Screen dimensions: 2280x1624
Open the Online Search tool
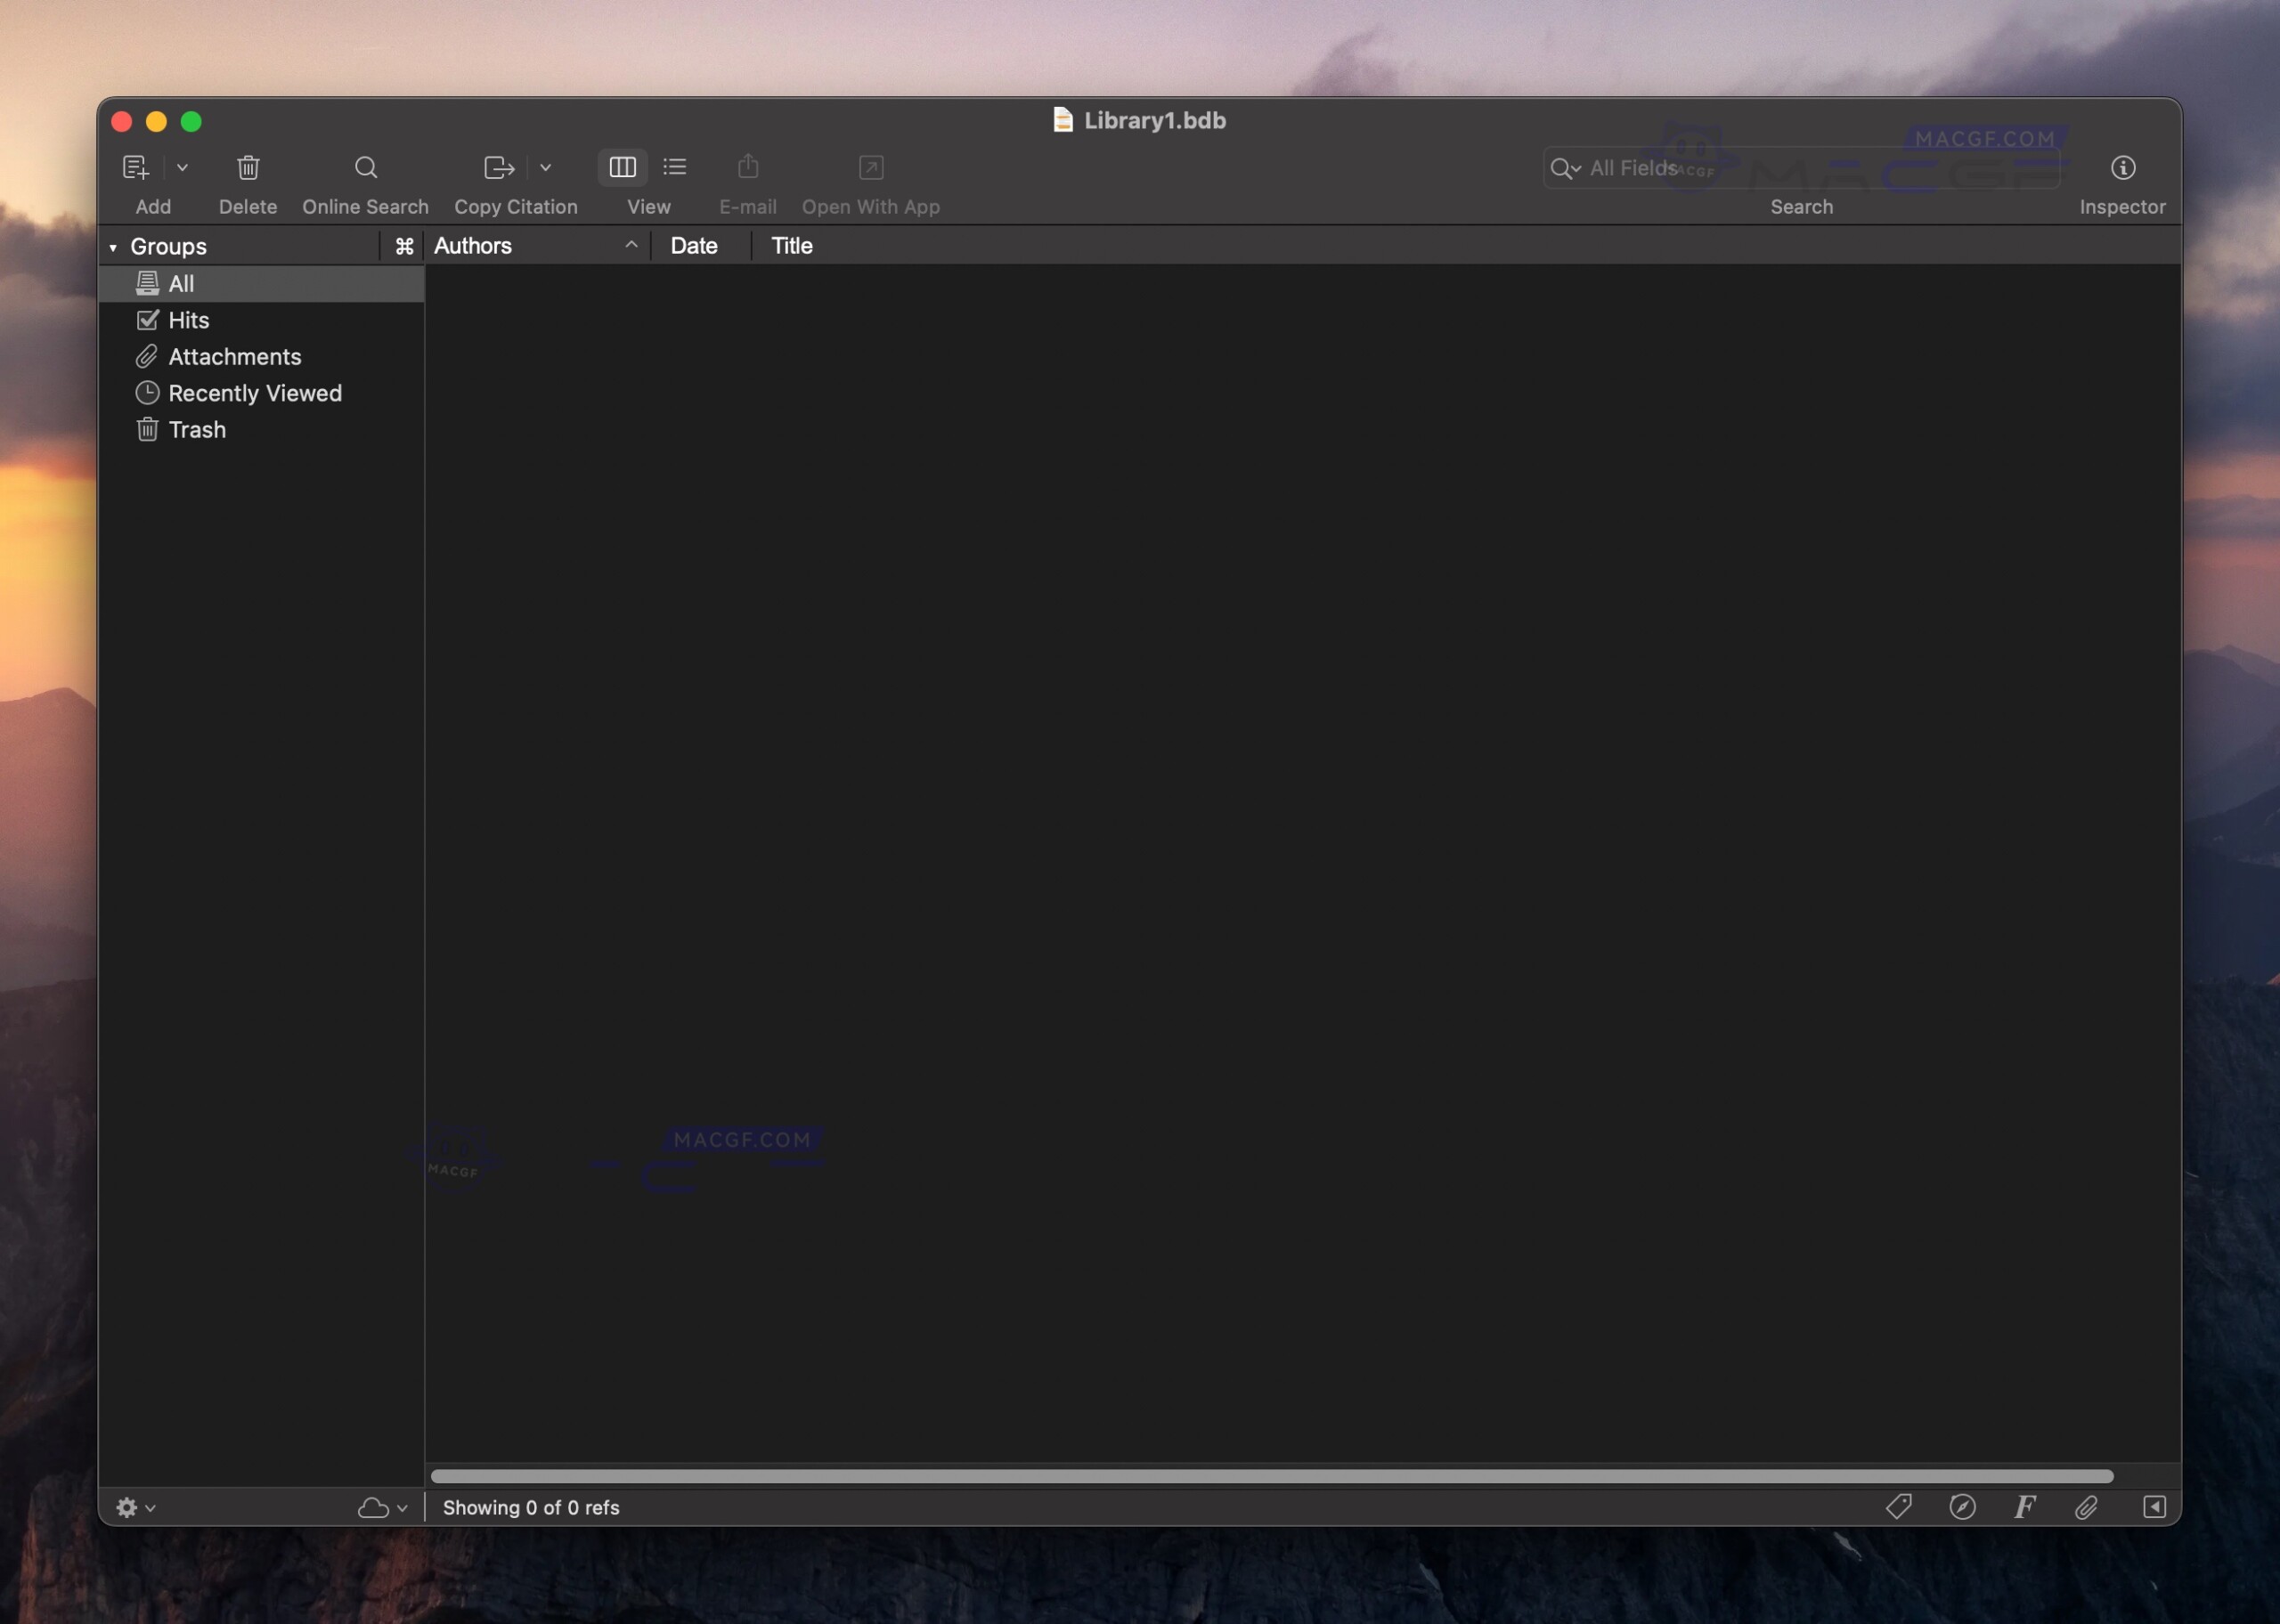coord(365,167)
